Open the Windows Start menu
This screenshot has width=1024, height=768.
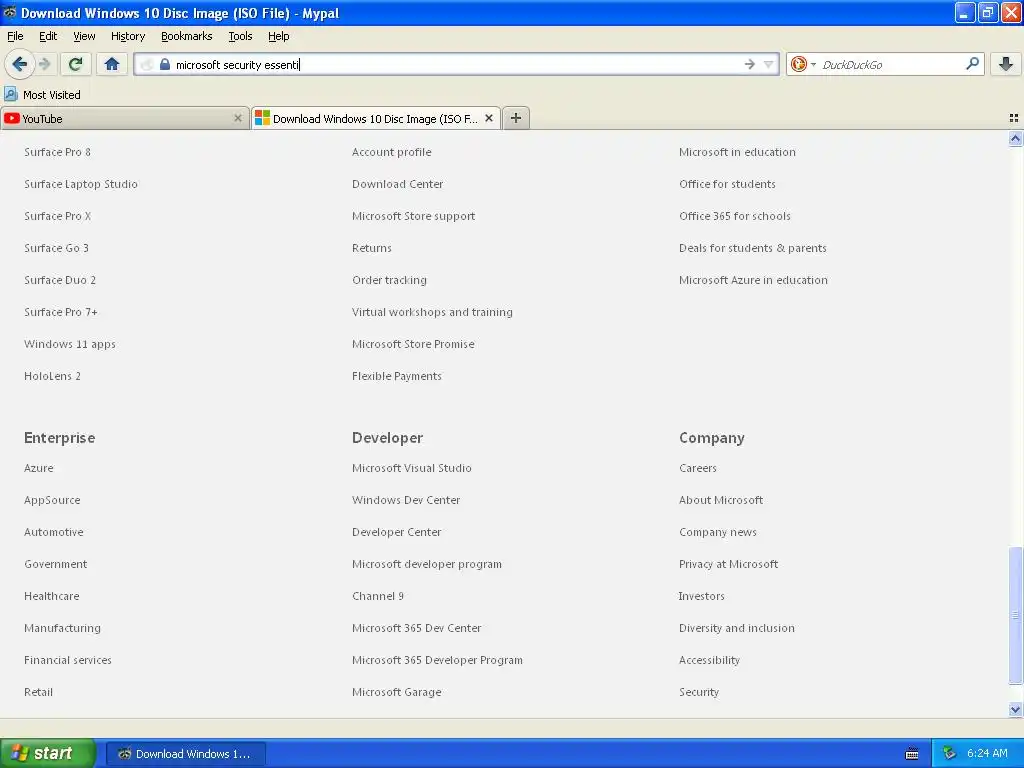(x=48, y=753)
